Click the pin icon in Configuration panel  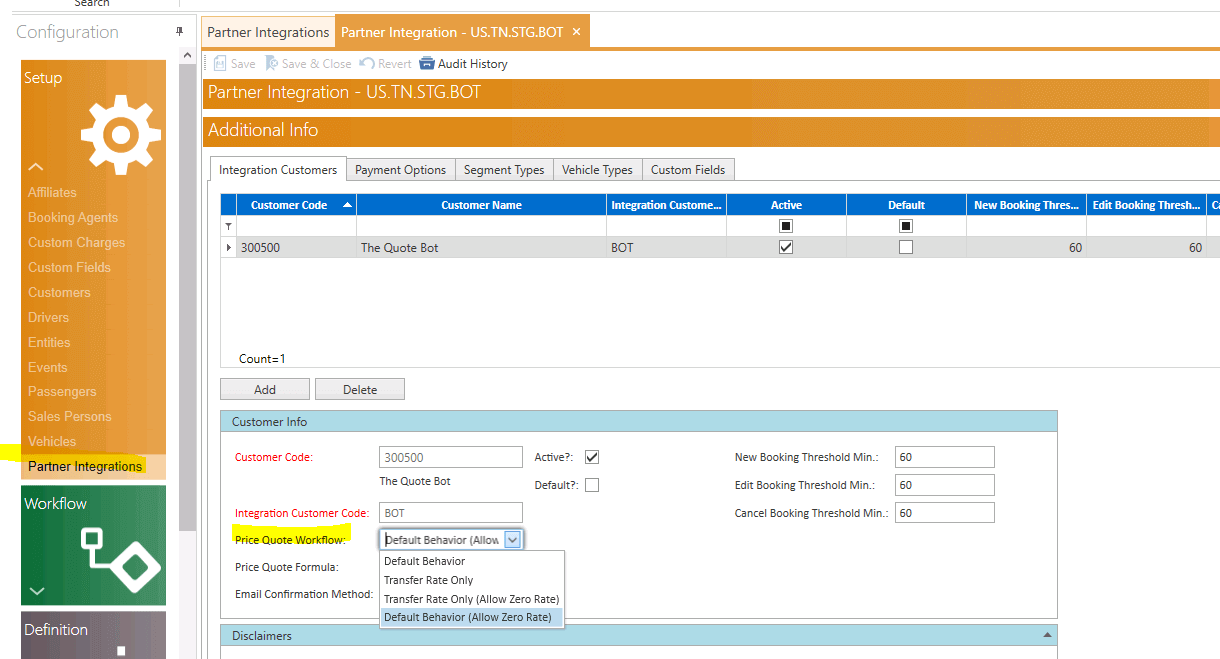click(180, 32)
